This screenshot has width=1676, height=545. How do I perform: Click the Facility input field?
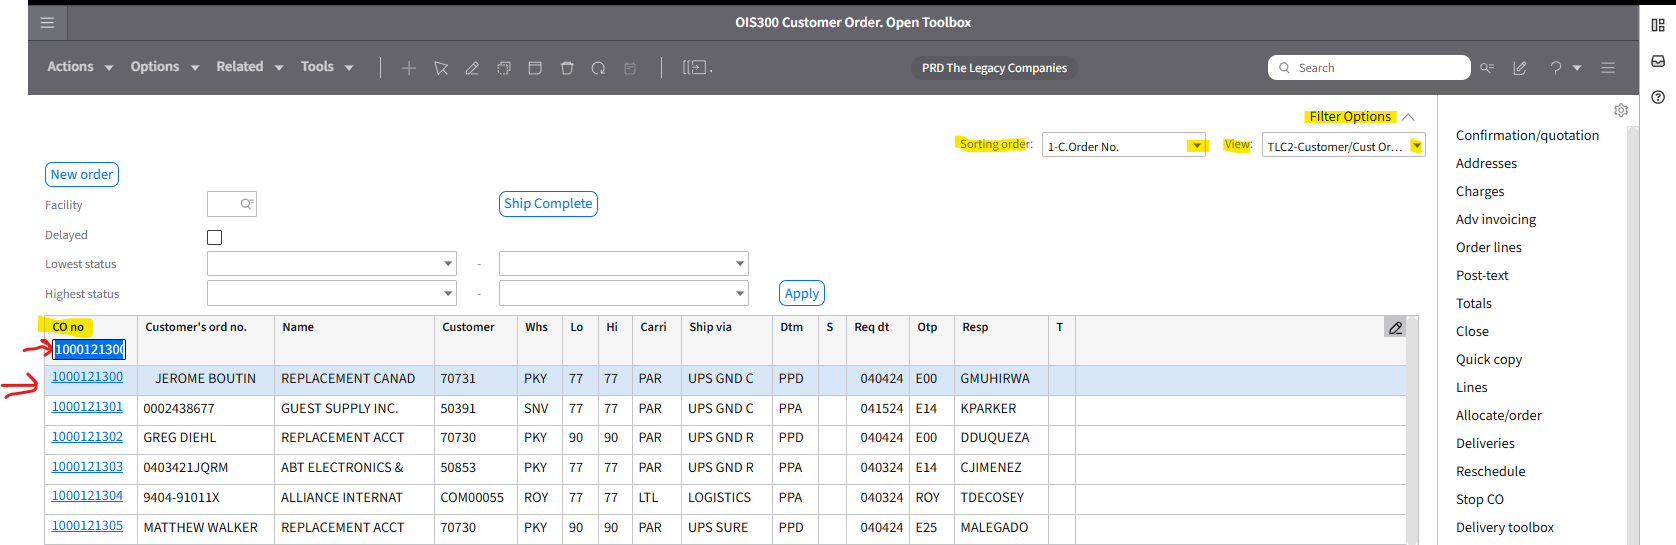tap(232, 204)
